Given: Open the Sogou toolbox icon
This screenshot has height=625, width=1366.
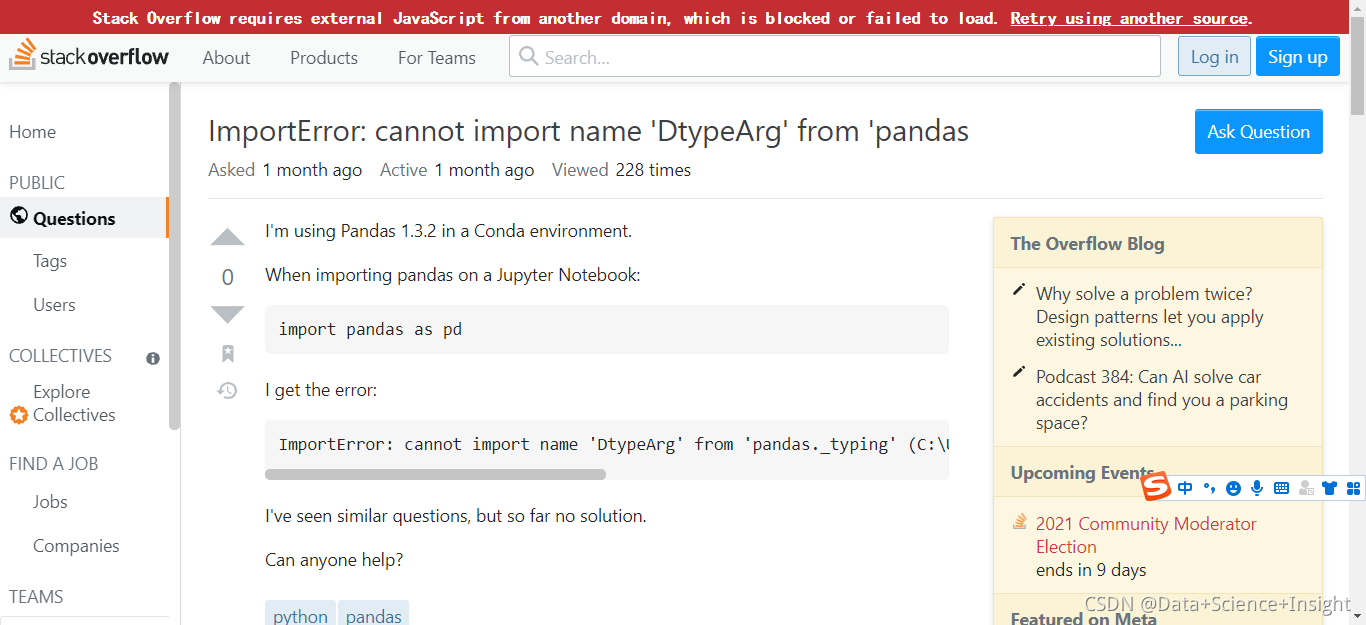Looking at the screenshot, I should [x=1353, y=488].
